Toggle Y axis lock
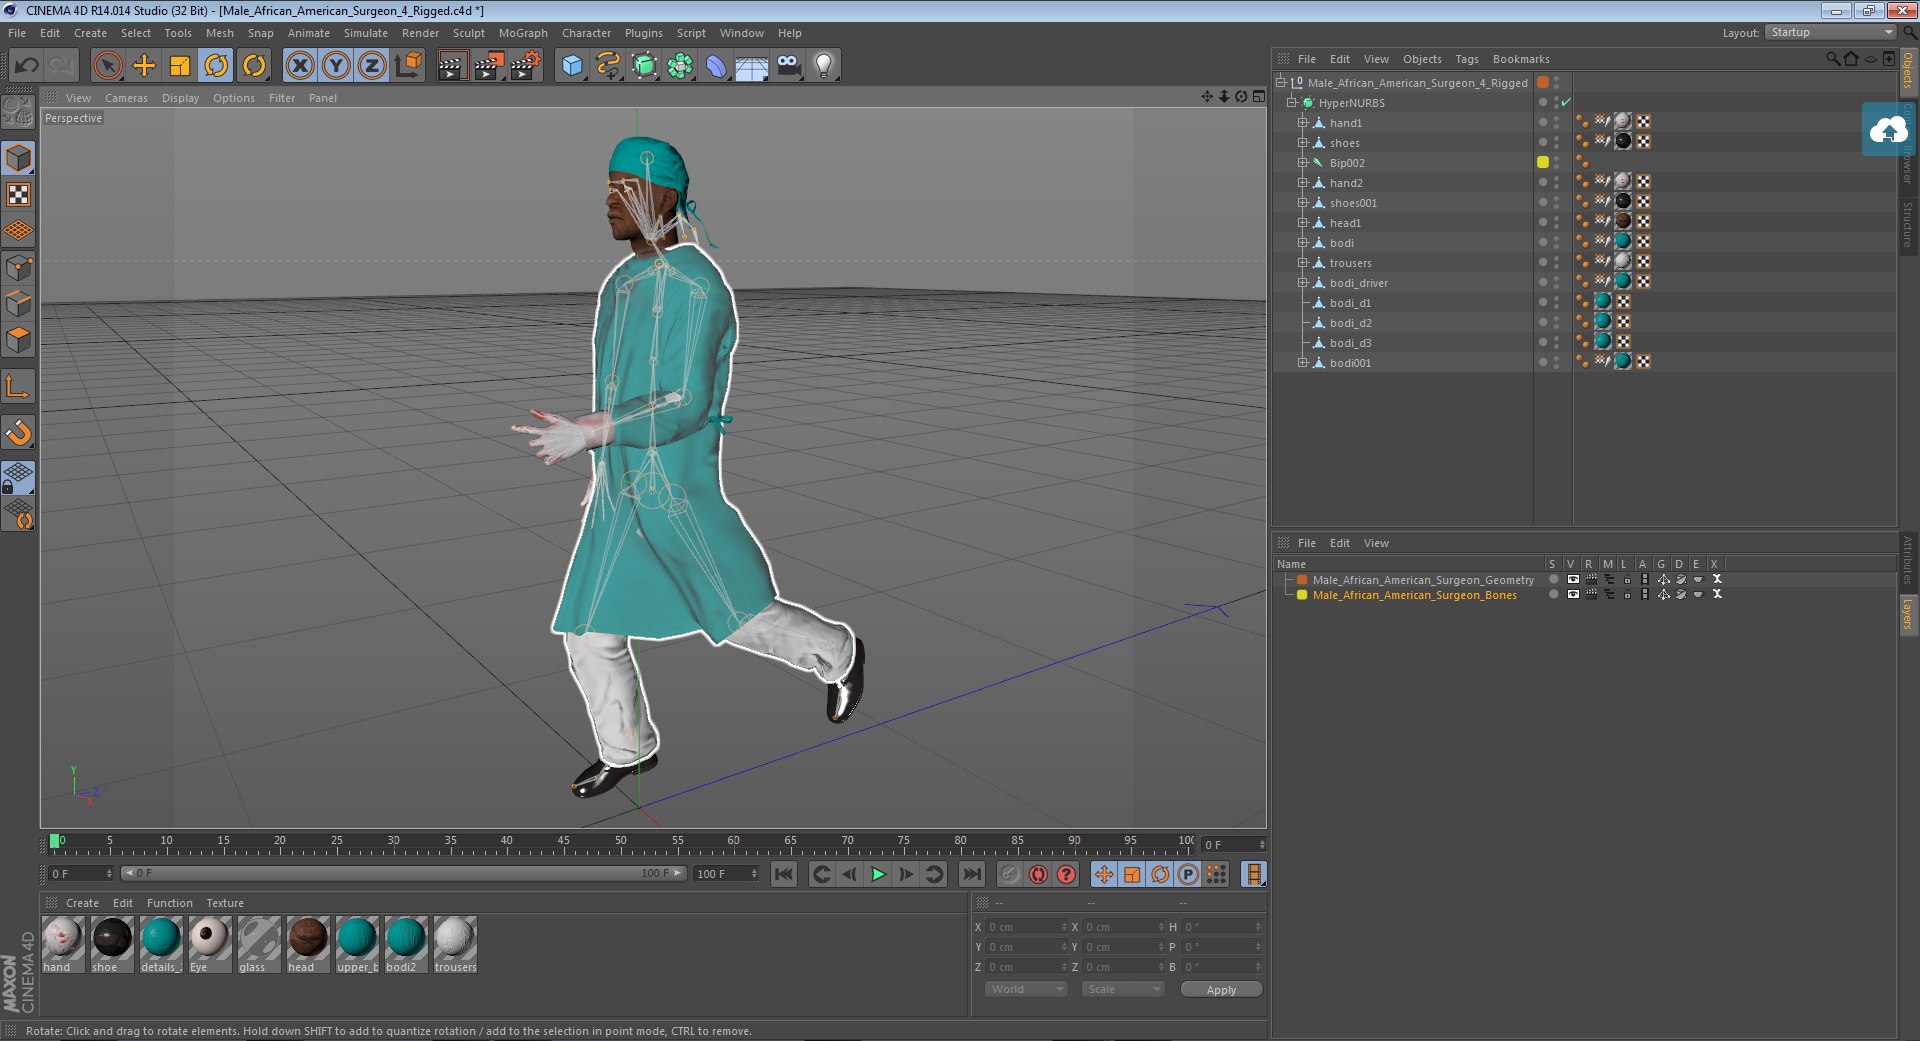 coord(336,66)
